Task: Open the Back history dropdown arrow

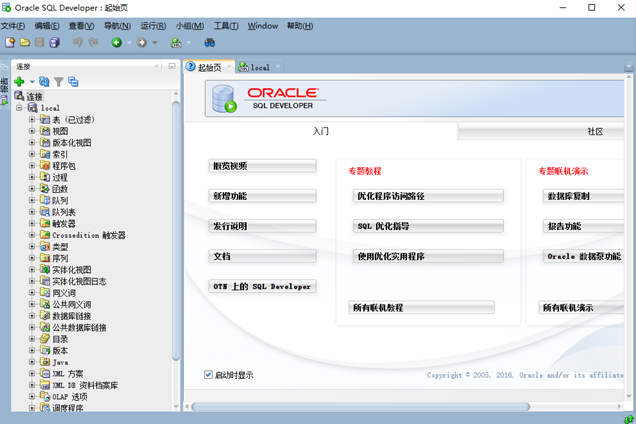Action: [129, 43]
